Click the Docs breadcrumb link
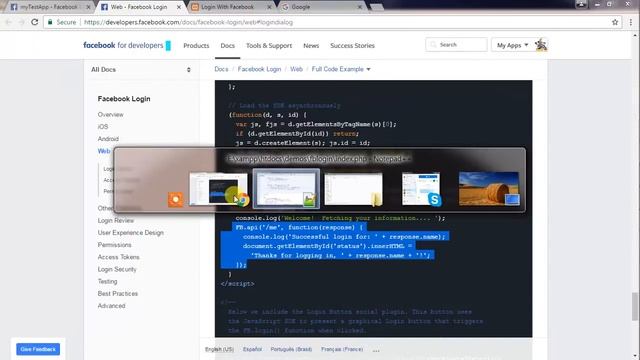This screenshot has width=640, height=360. pos(221,69)
